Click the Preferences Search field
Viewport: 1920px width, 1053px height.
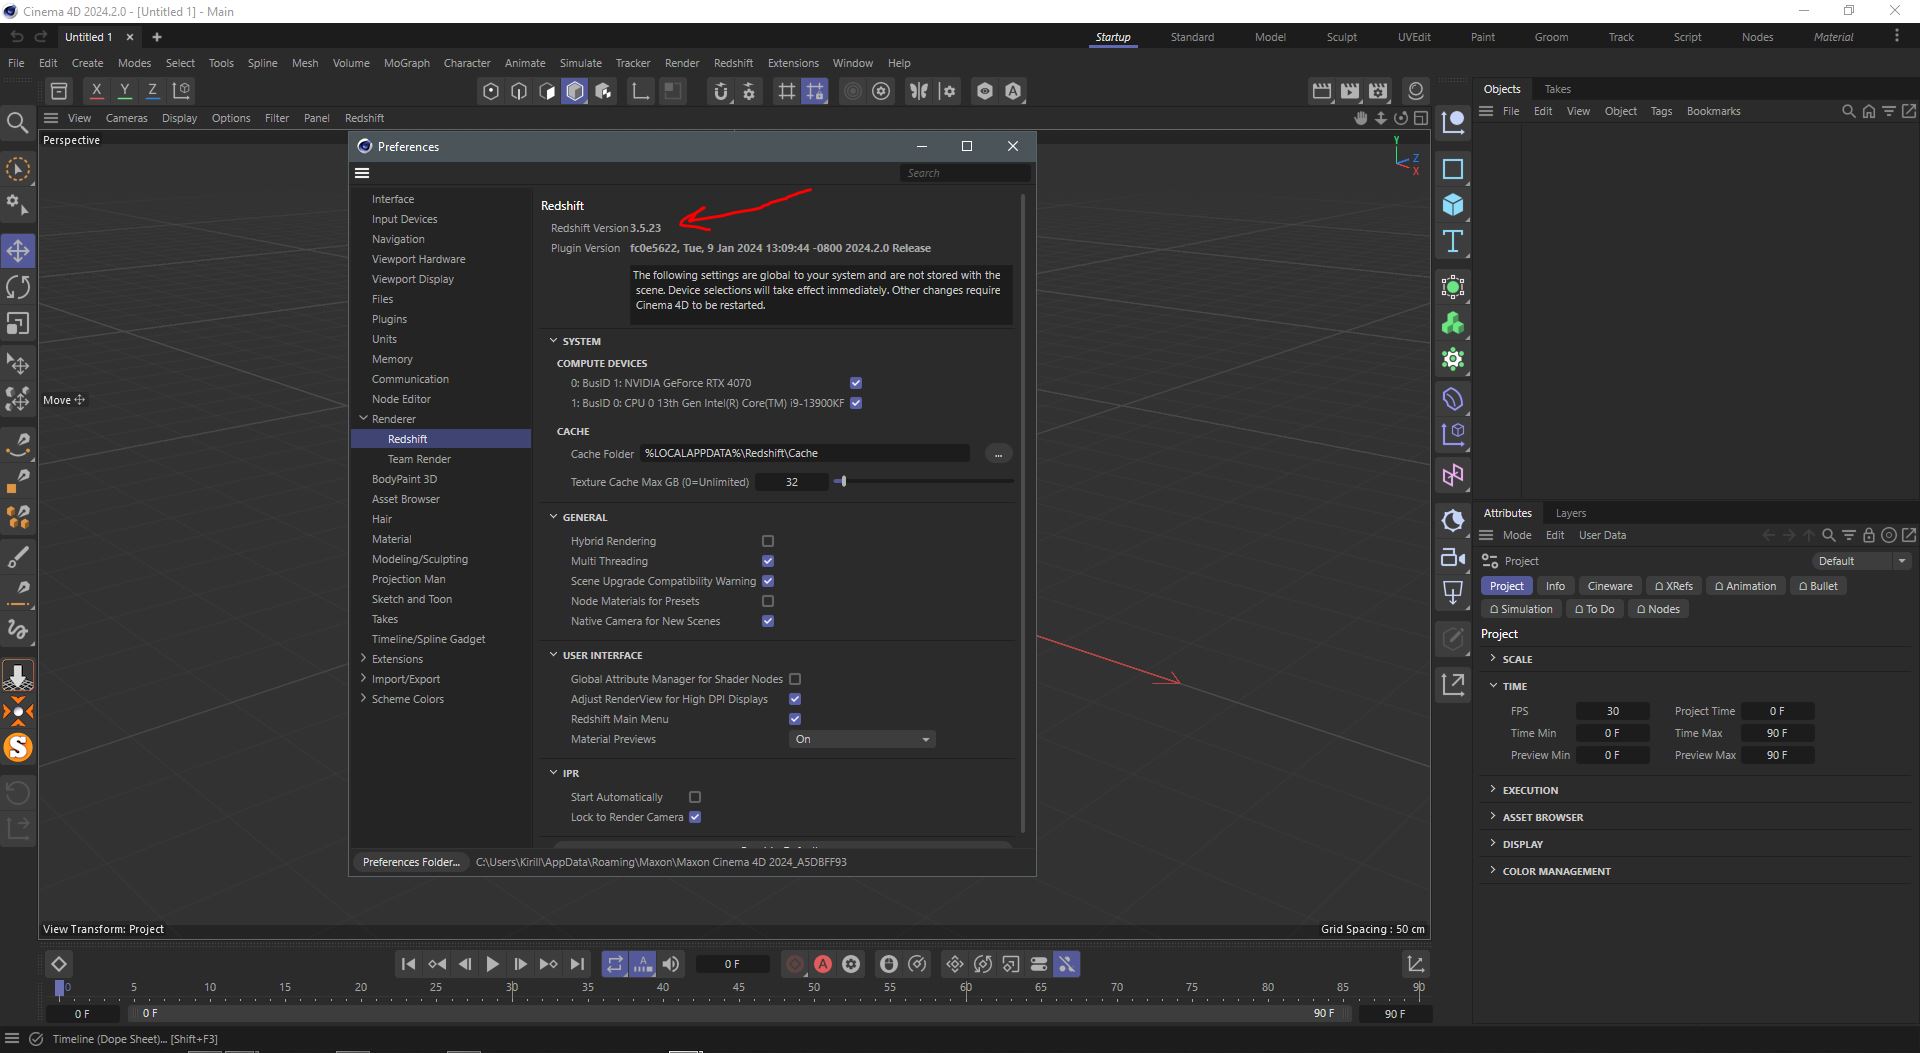[965, 173]
